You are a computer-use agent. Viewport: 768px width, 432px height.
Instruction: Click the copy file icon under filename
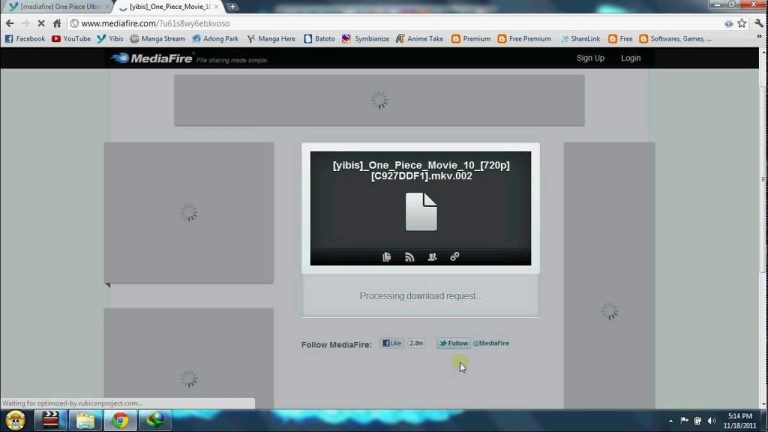[386, 257]
